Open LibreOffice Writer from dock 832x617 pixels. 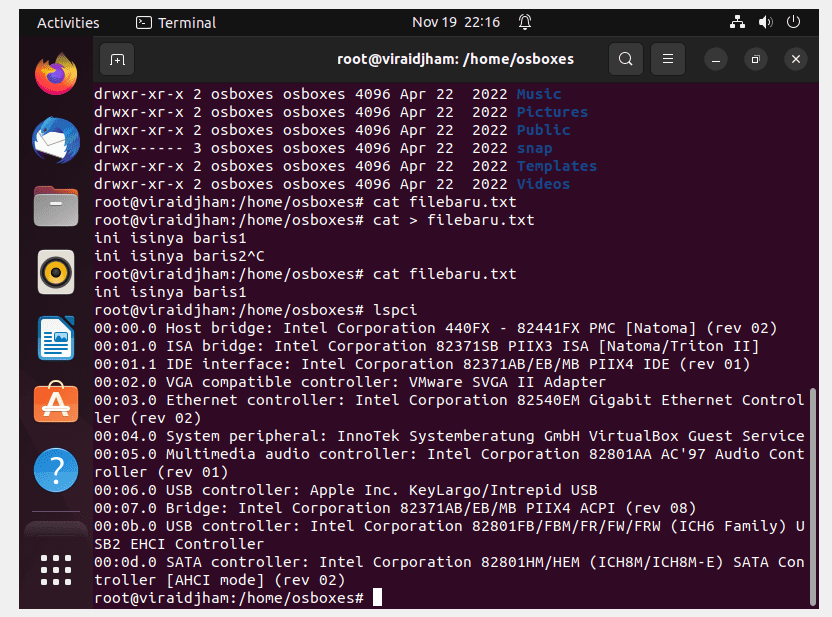(56, 338)
